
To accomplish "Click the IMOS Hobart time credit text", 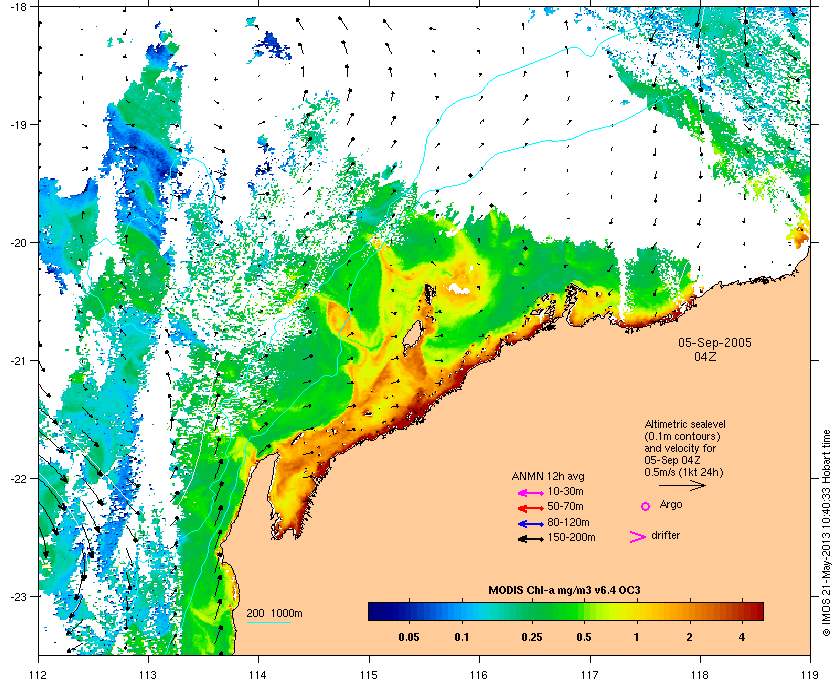I will coord(827,534).
